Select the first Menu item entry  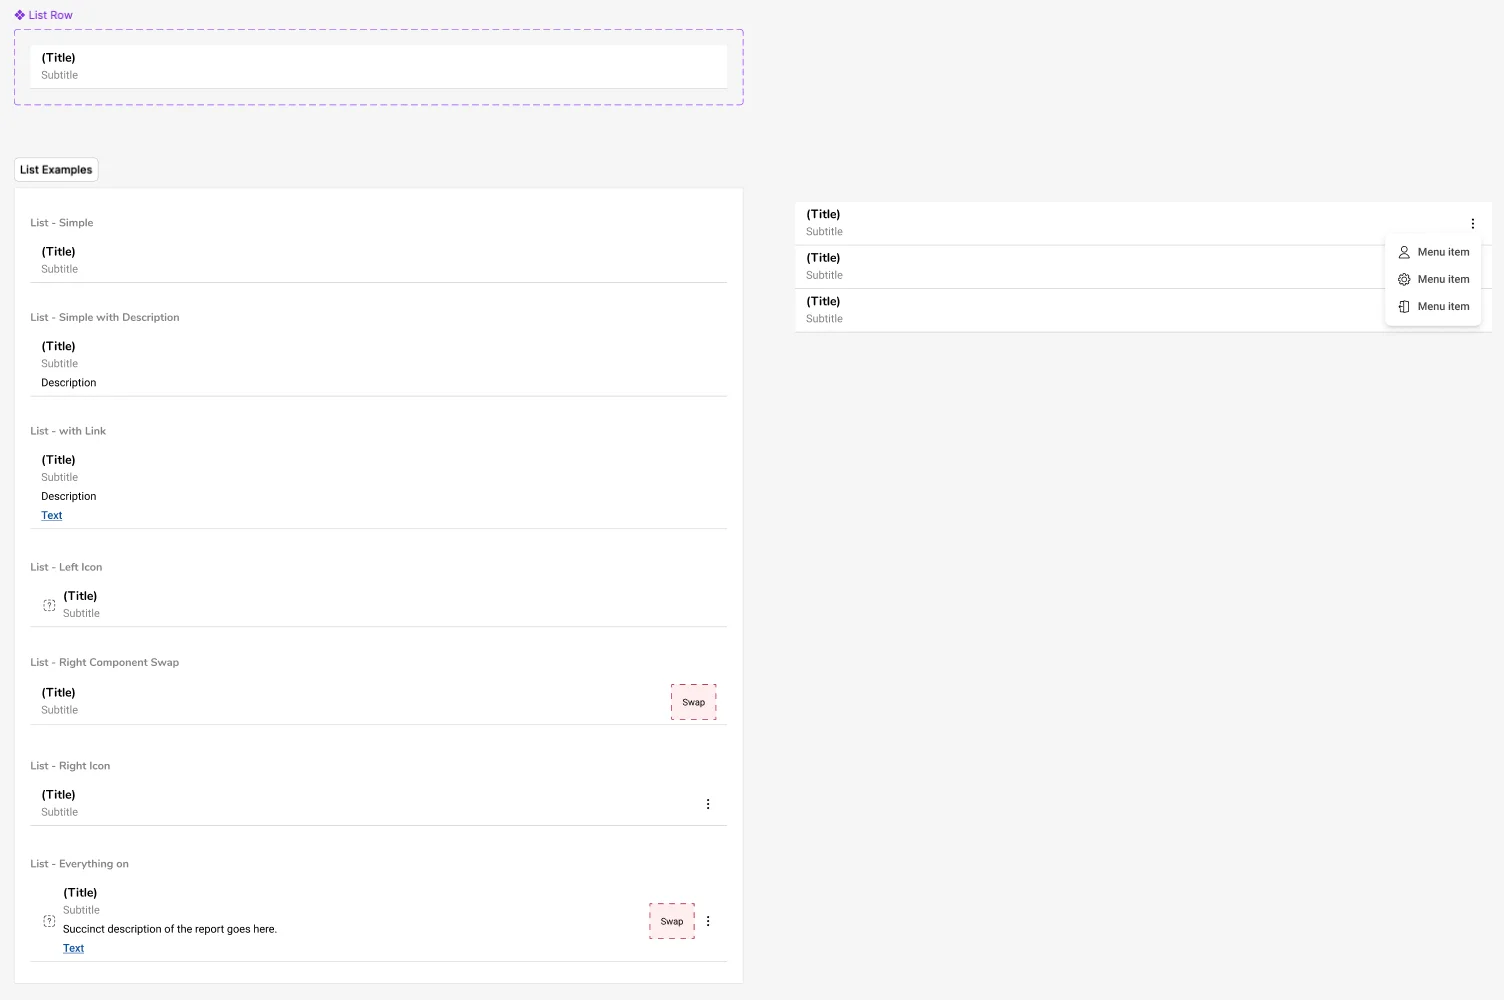tap(1443, 252)
